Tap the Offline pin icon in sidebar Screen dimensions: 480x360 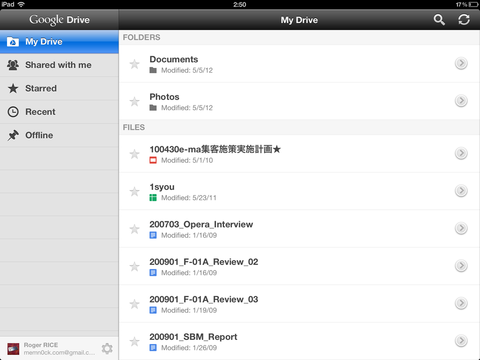click(x=13, y=135)
